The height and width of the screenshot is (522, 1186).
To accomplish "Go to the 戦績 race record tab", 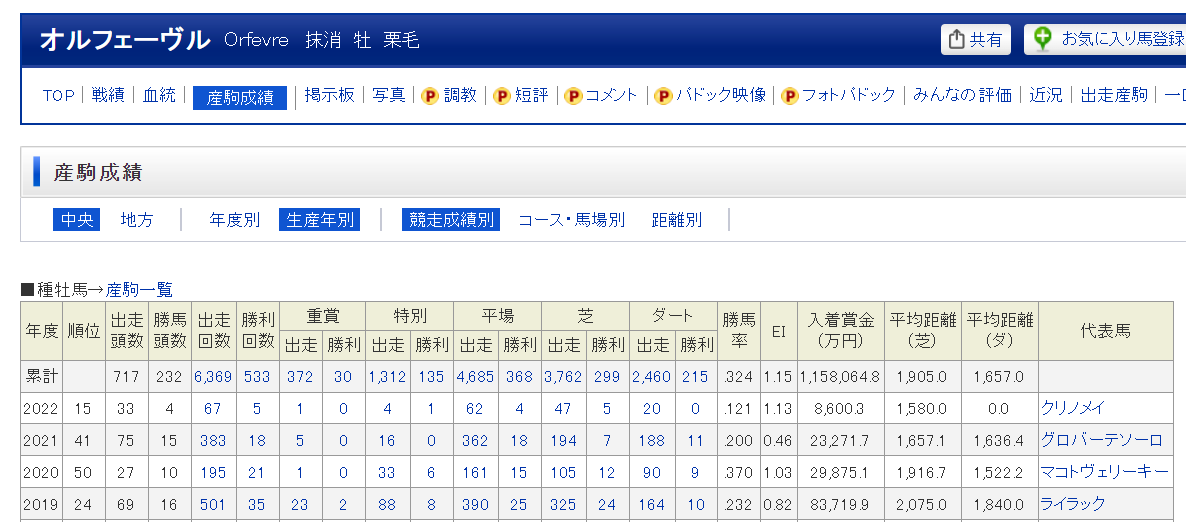I will click(108, 95).
